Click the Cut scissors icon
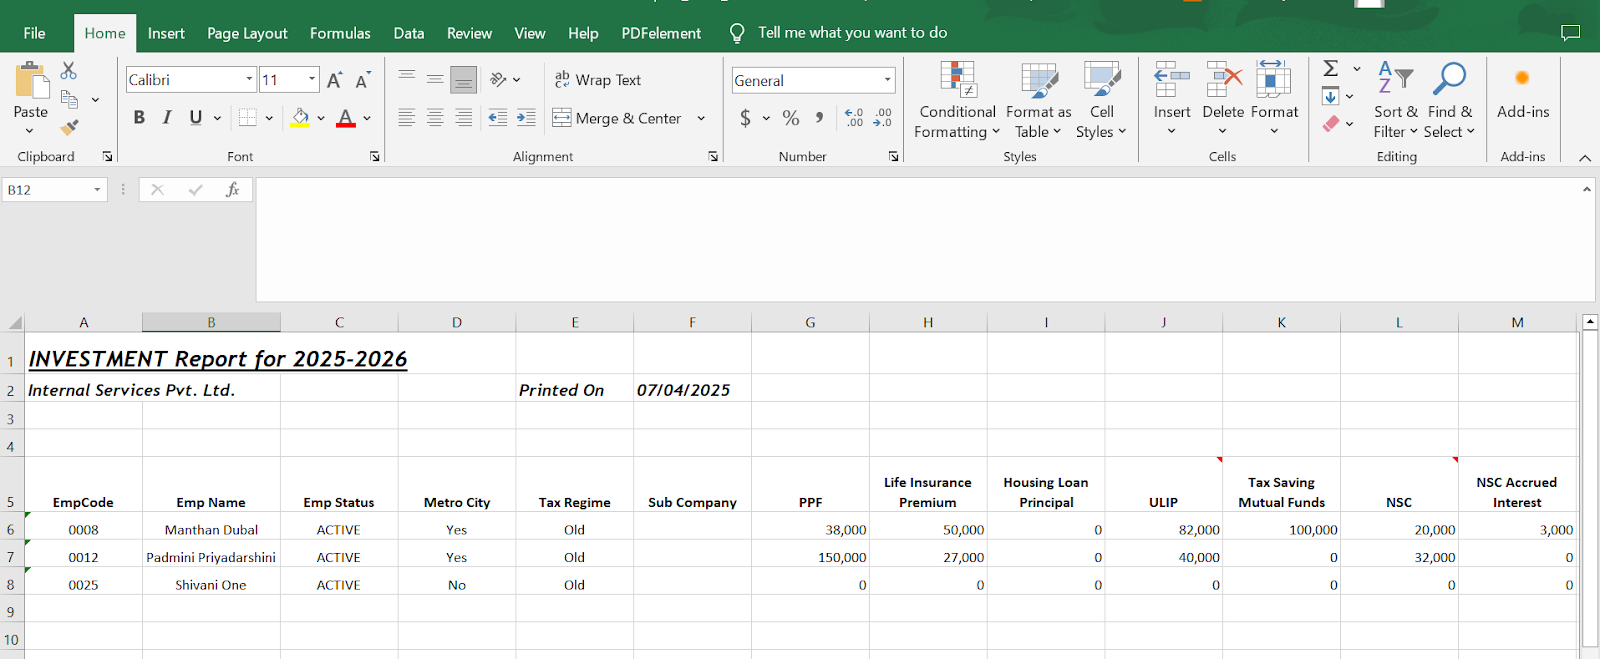The image size is (1600, 659). point(68,71)
